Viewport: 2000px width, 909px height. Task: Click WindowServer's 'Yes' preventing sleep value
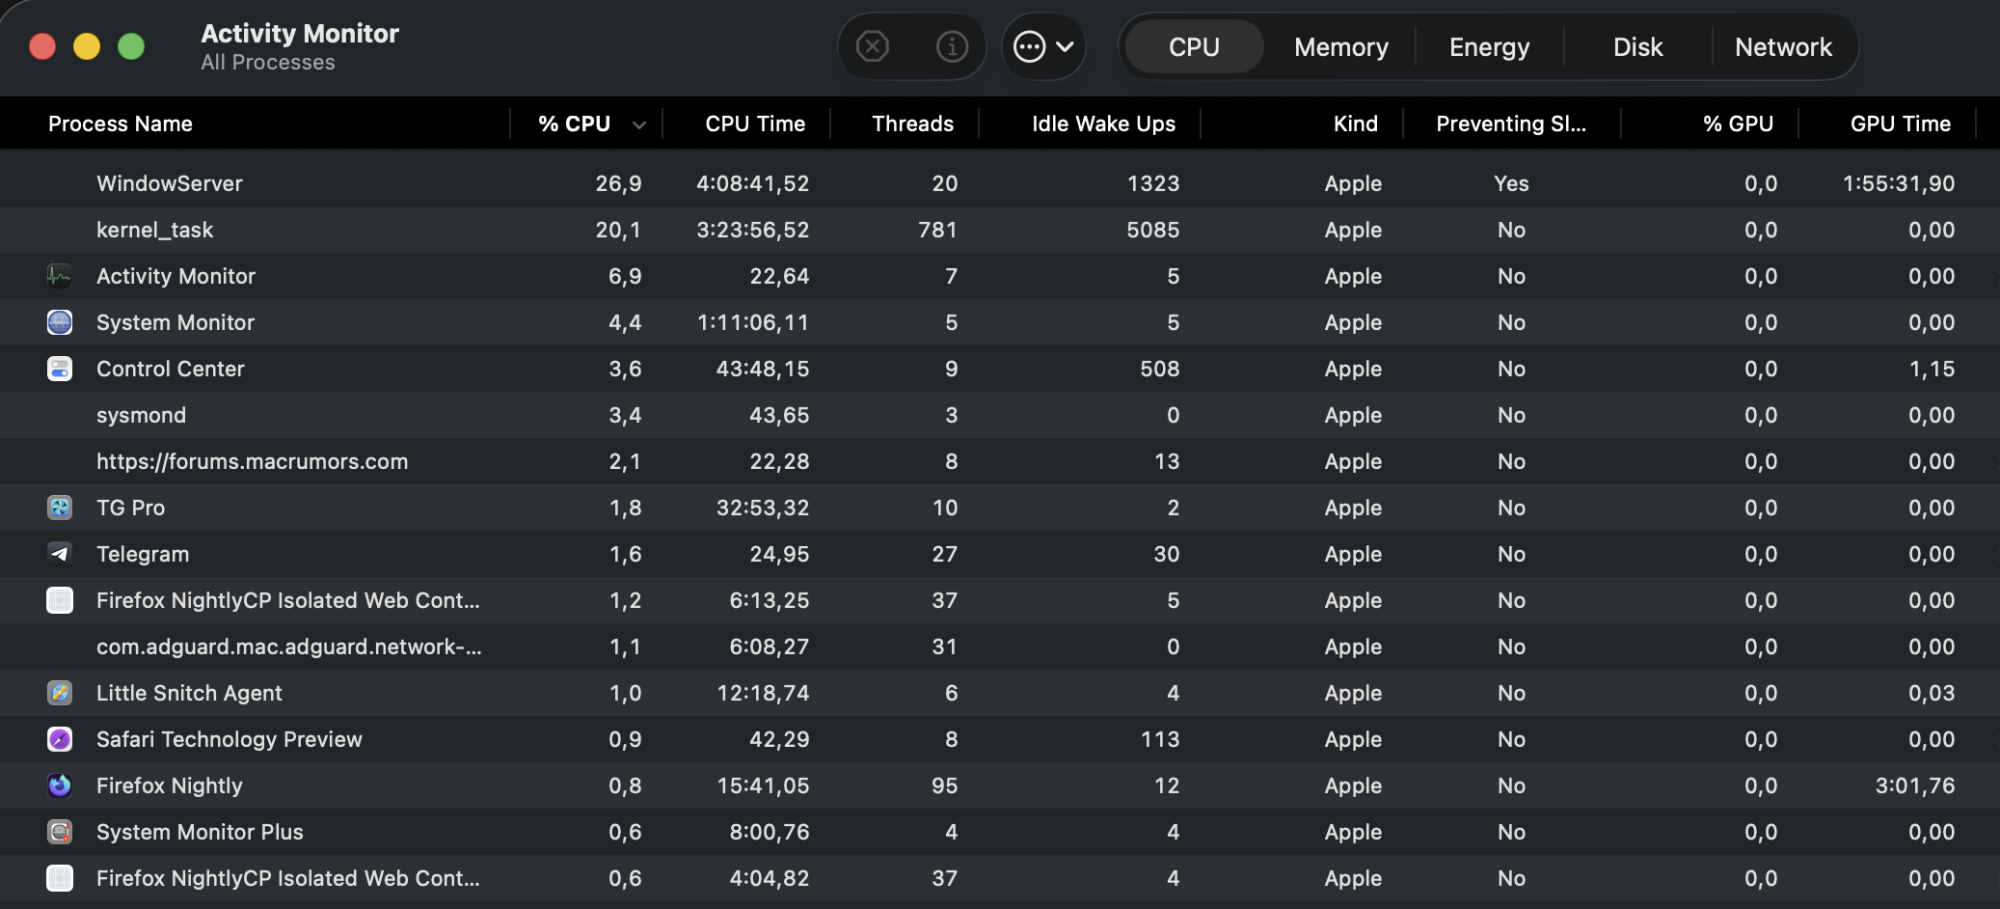pos(1511,183)
